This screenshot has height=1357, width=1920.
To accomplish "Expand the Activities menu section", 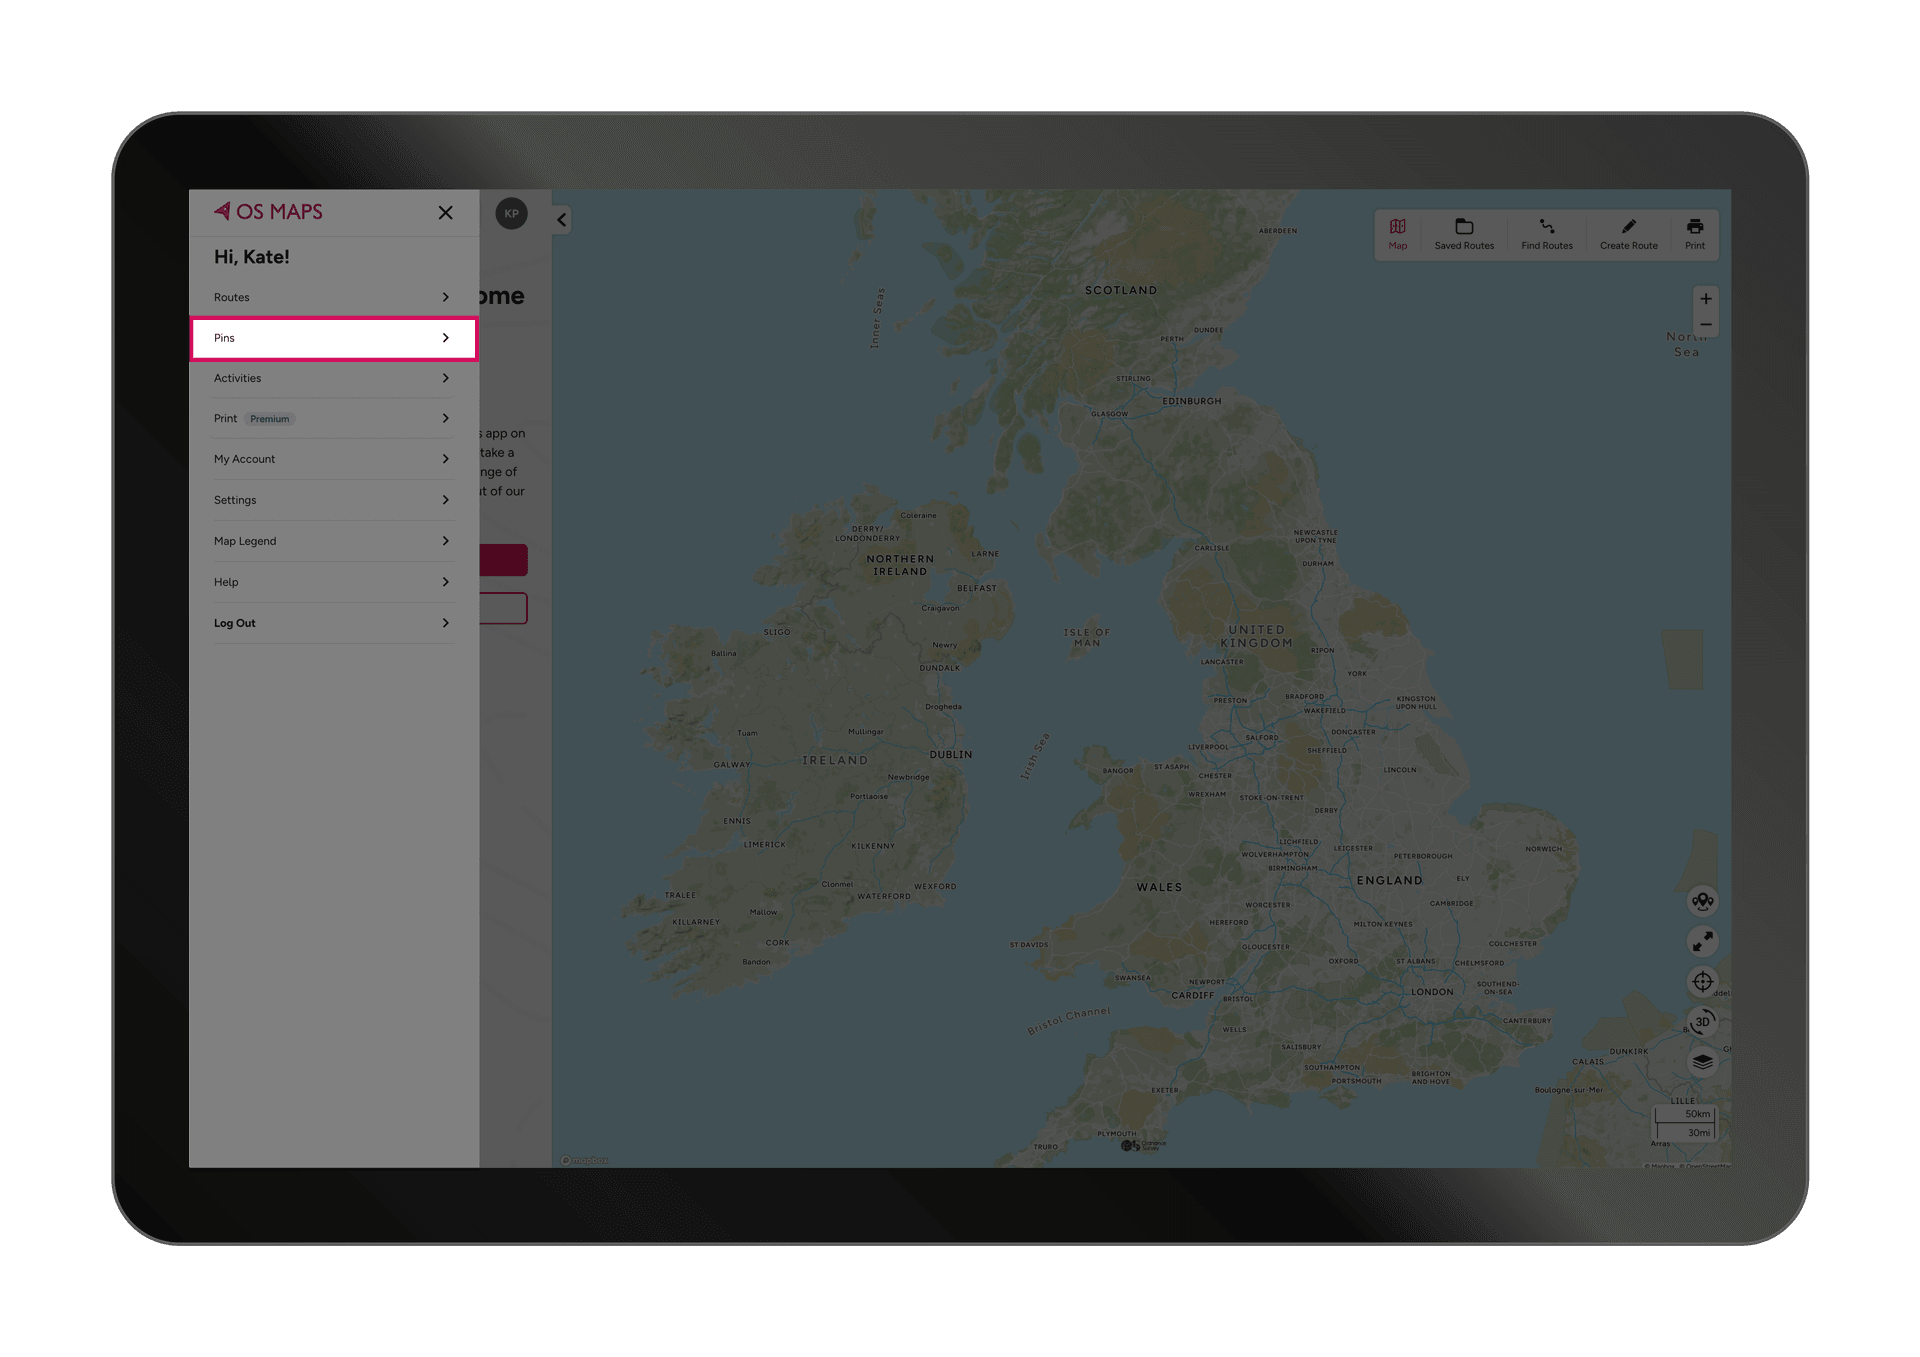I will 332,378.
